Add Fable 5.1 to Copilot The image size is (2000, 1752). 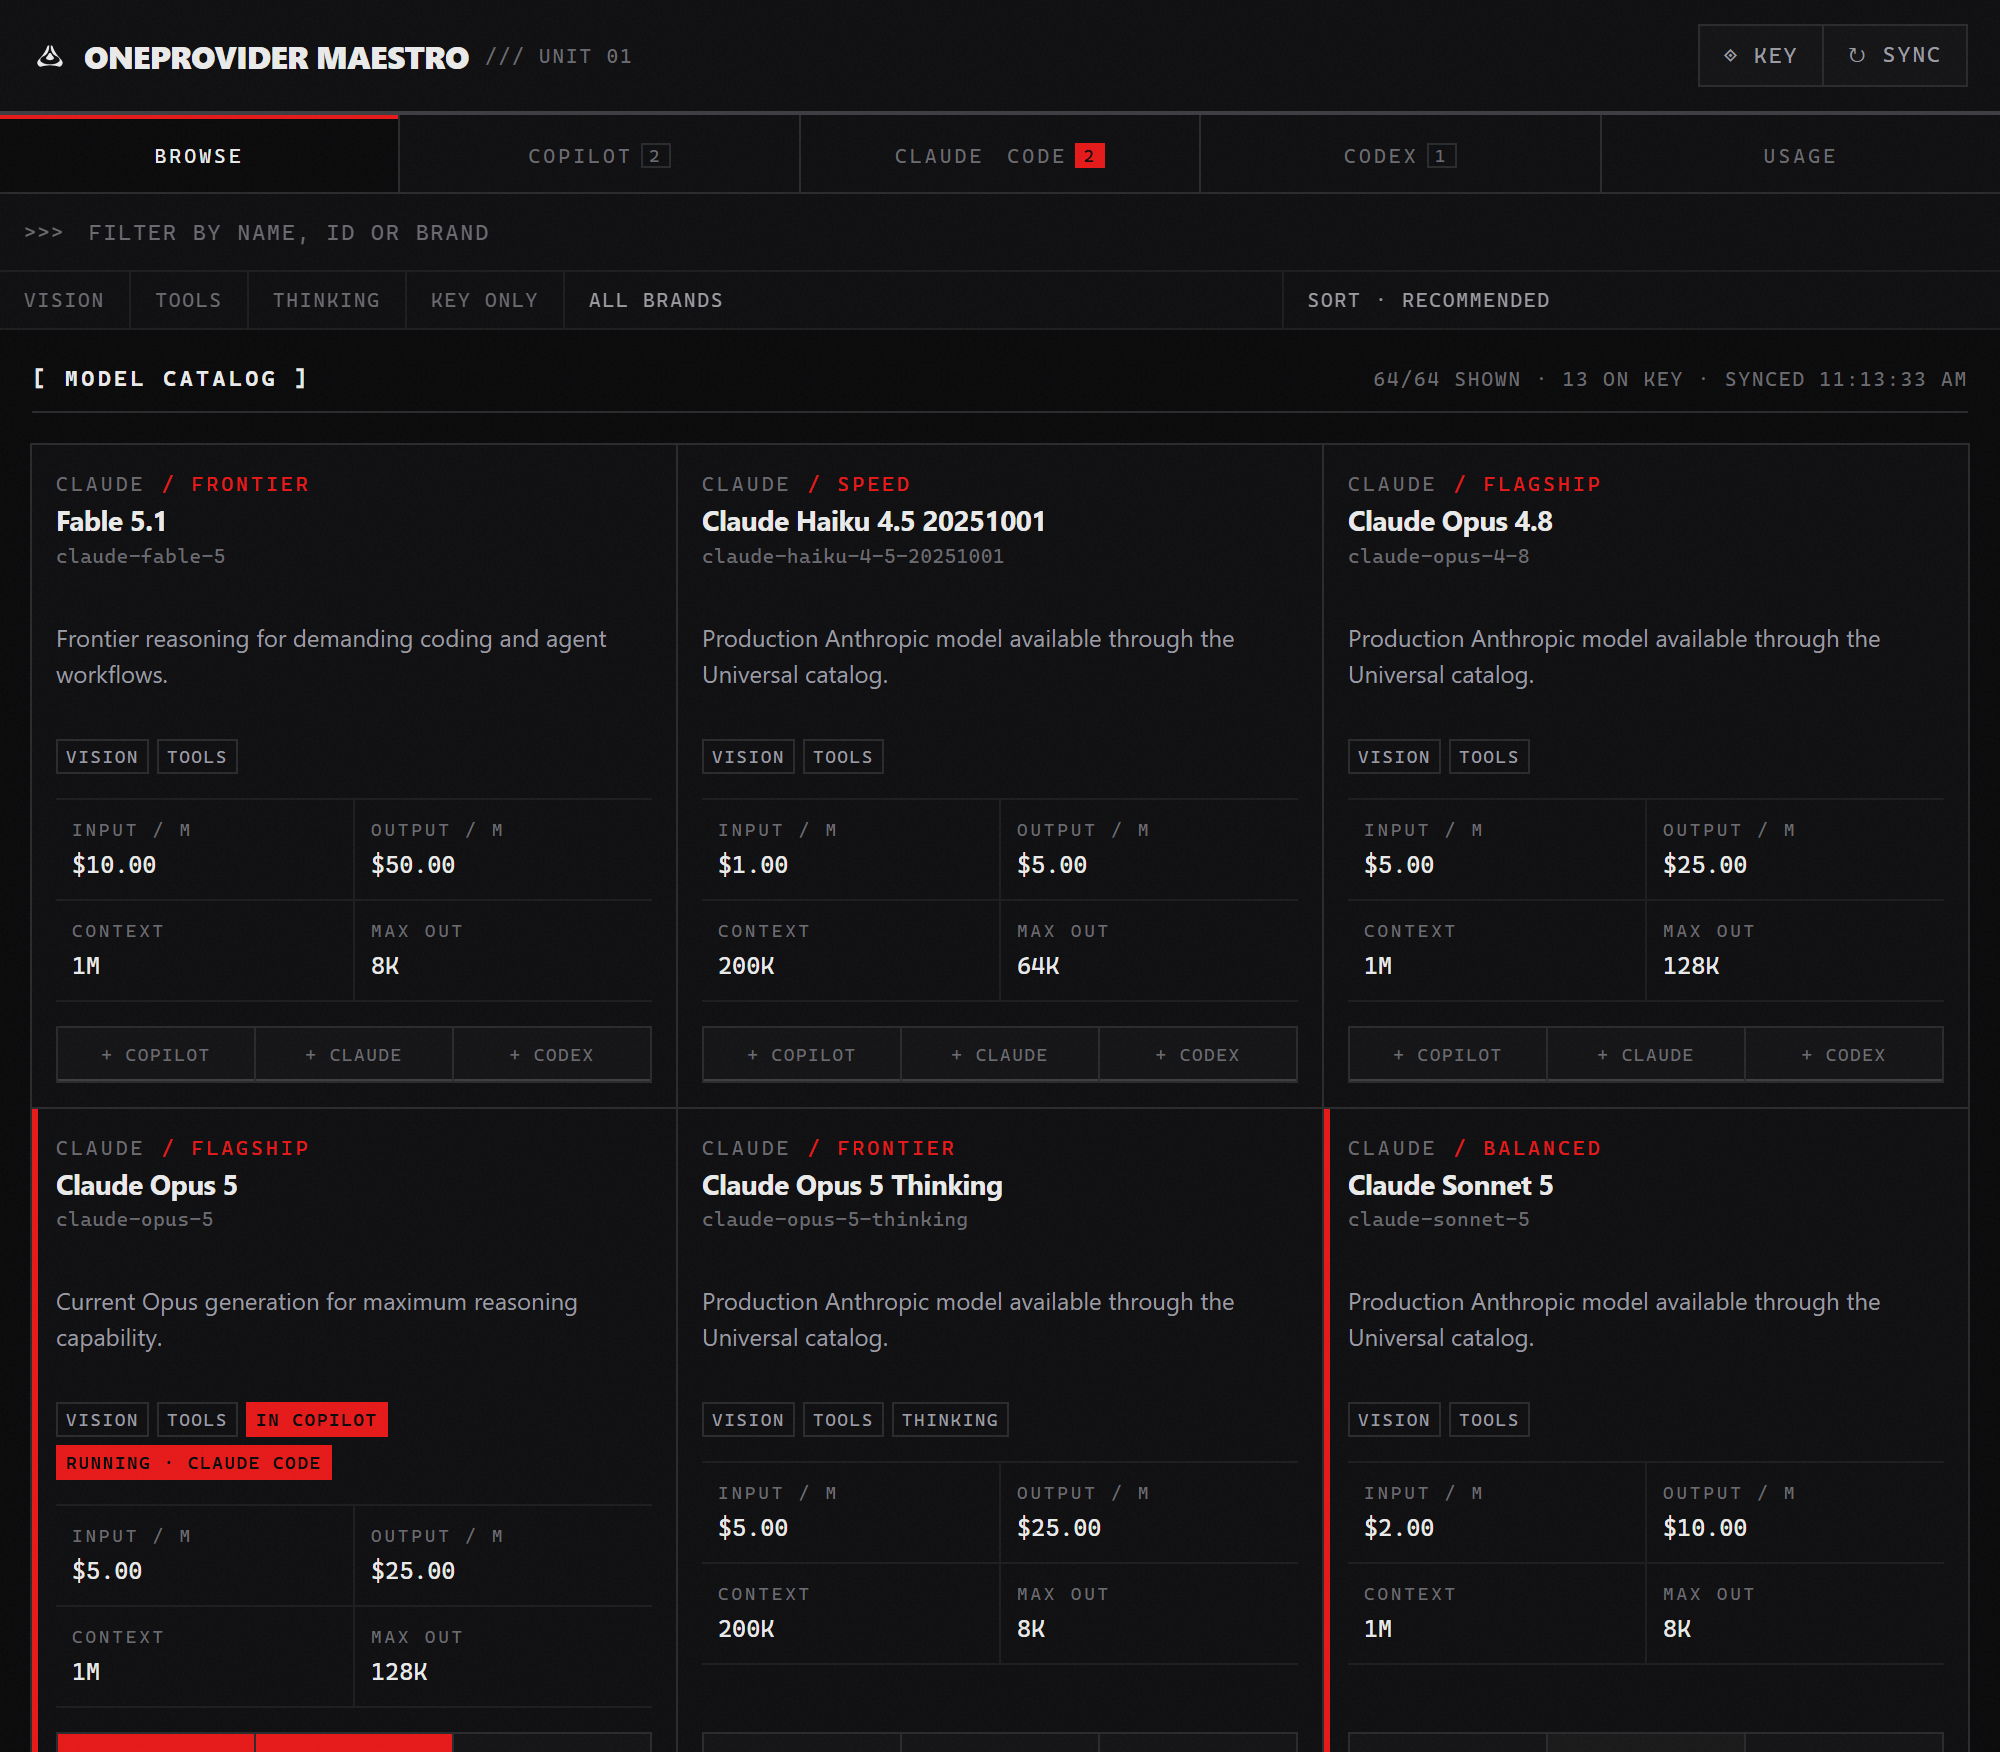pos(156,1055)
